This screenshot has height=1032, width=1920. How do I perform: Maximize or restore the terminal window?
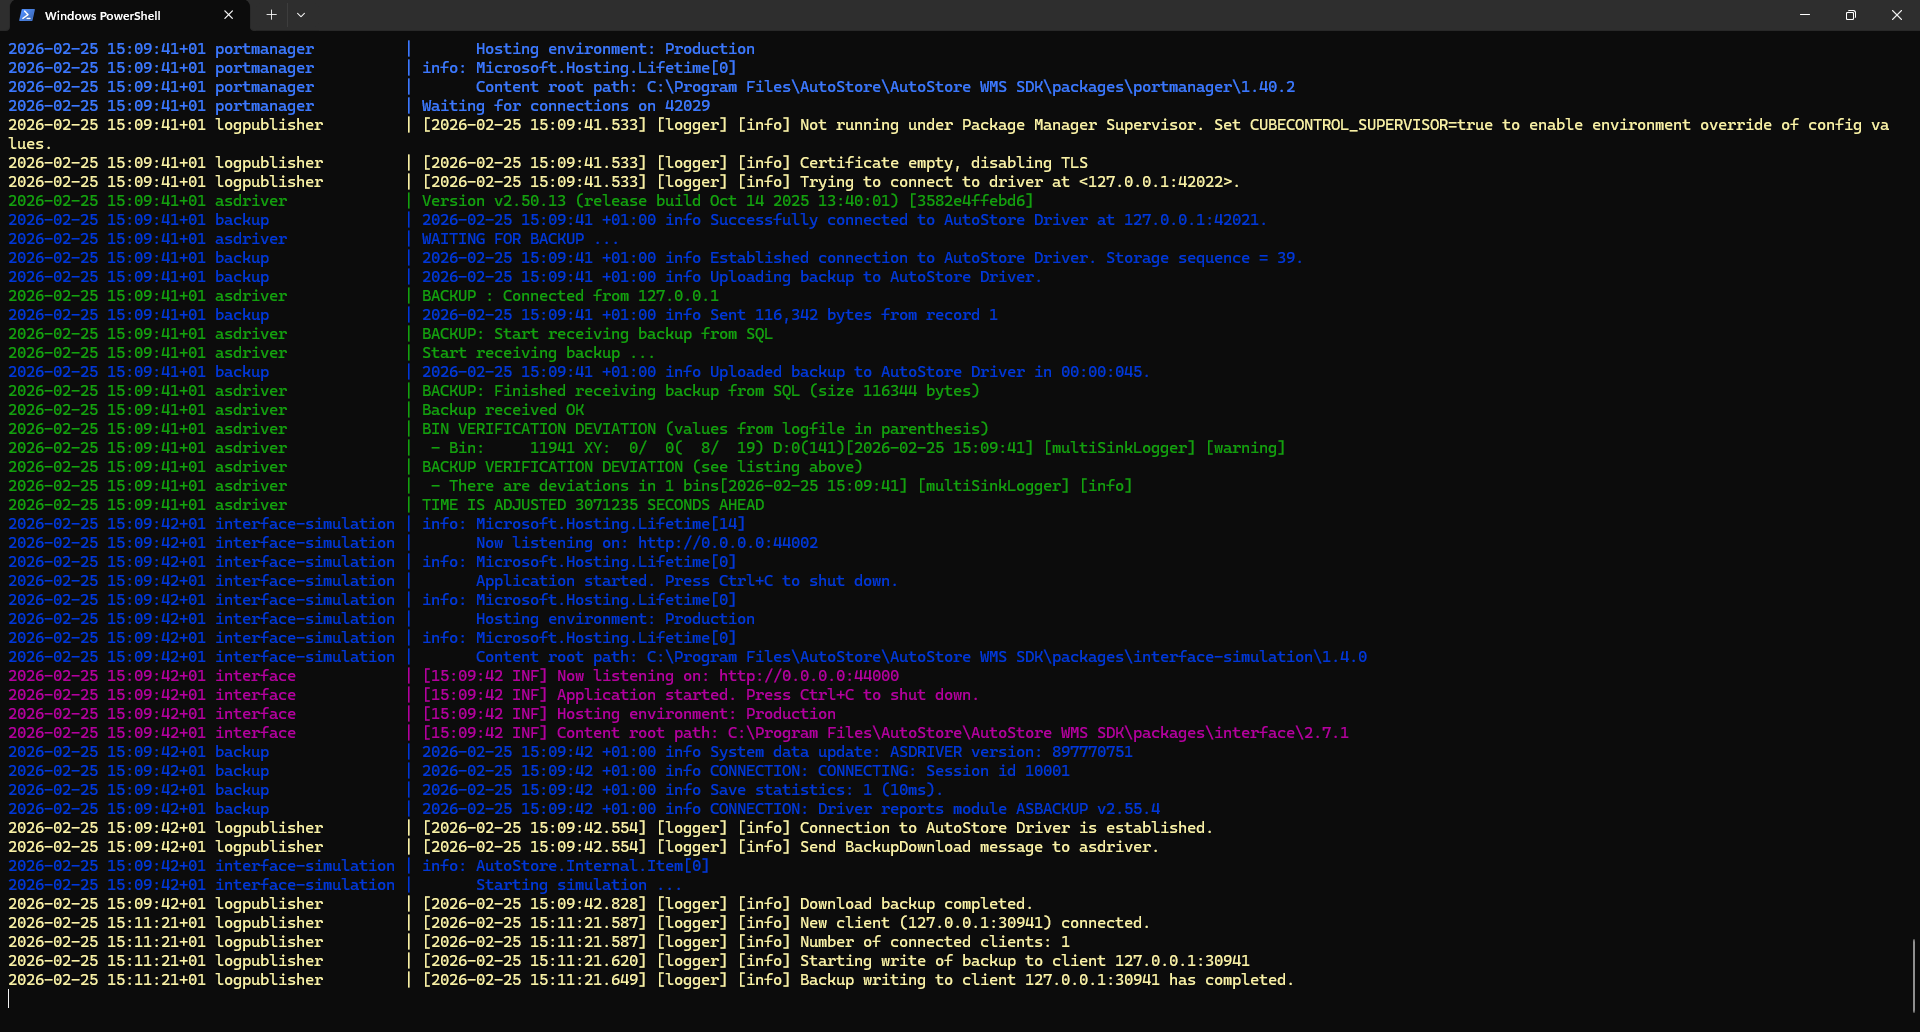(1851, 15)
